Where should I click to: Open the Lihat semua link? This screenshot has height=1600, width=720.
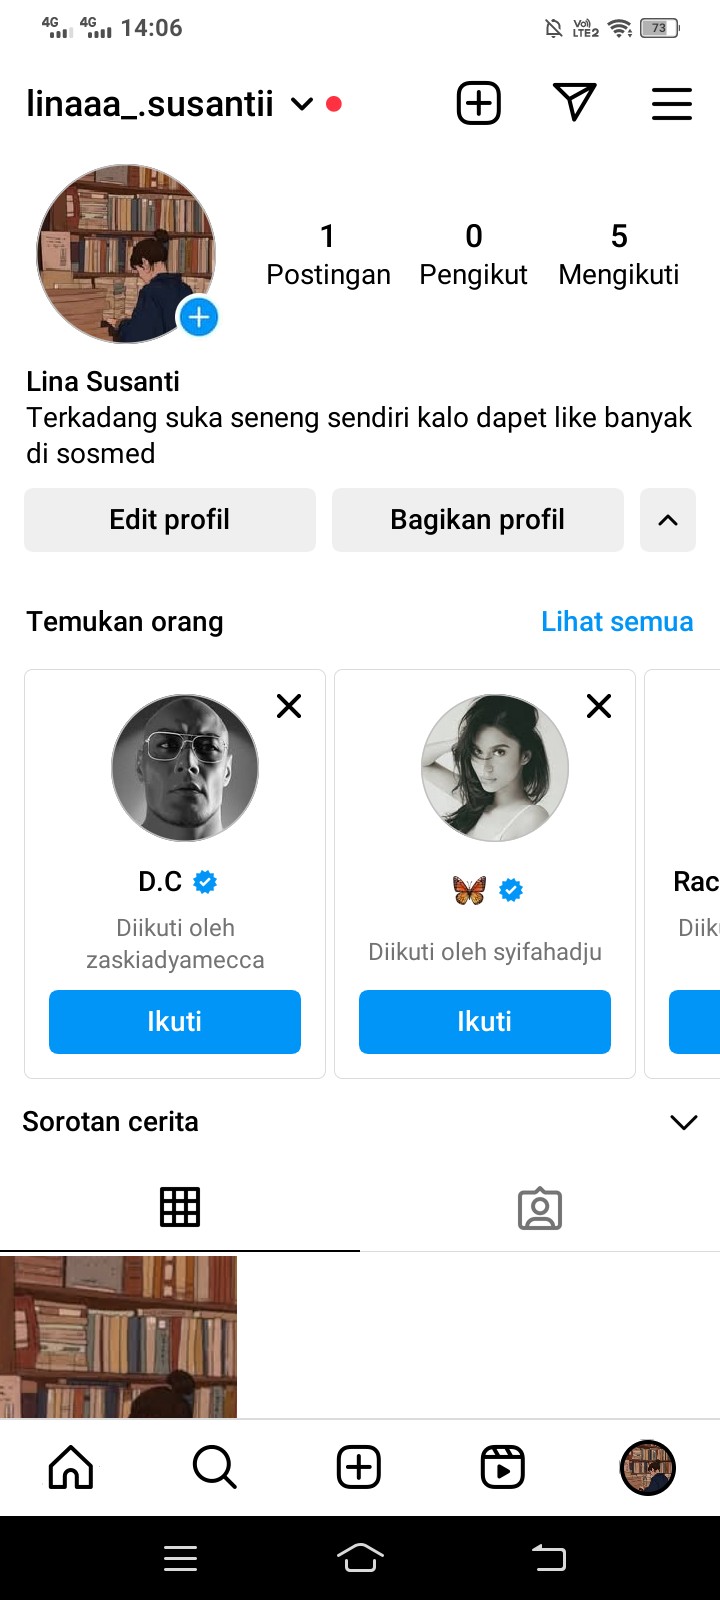pyautogui.click(x=616, y=621)
